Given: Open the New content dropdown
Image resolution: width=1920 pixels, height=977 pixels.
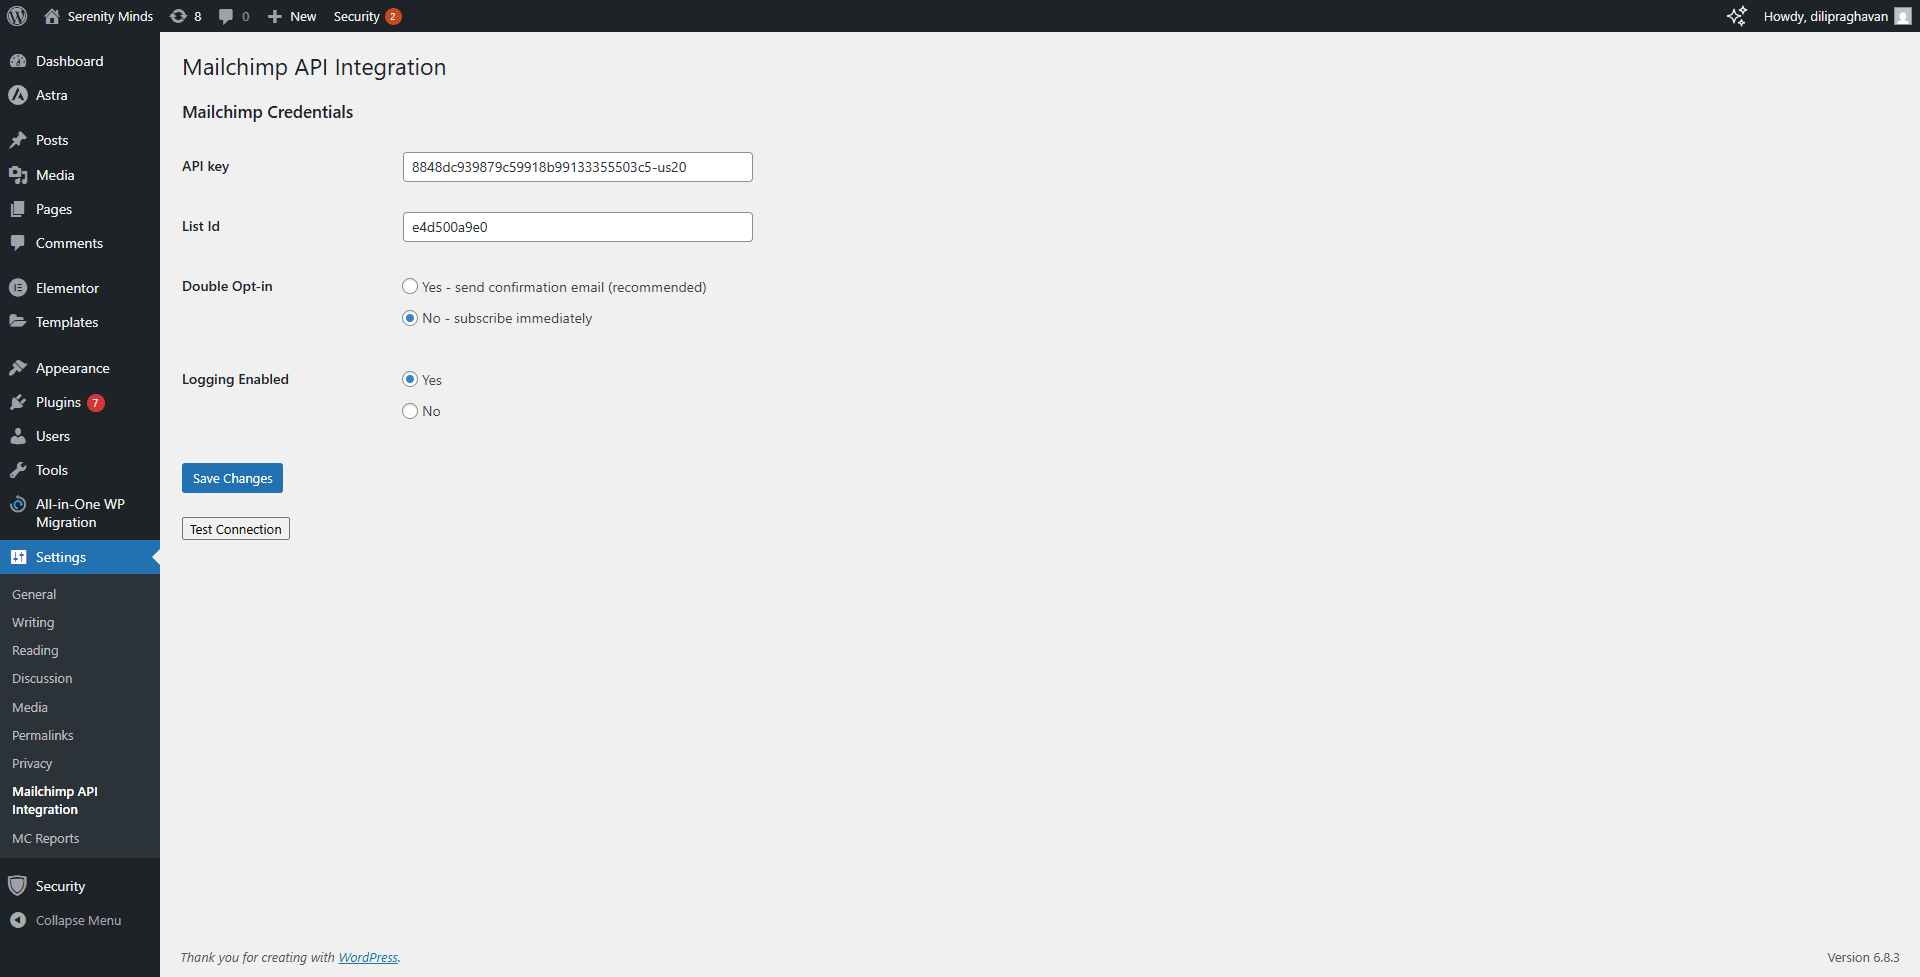Looking at the screenshot, I should 292,16.
